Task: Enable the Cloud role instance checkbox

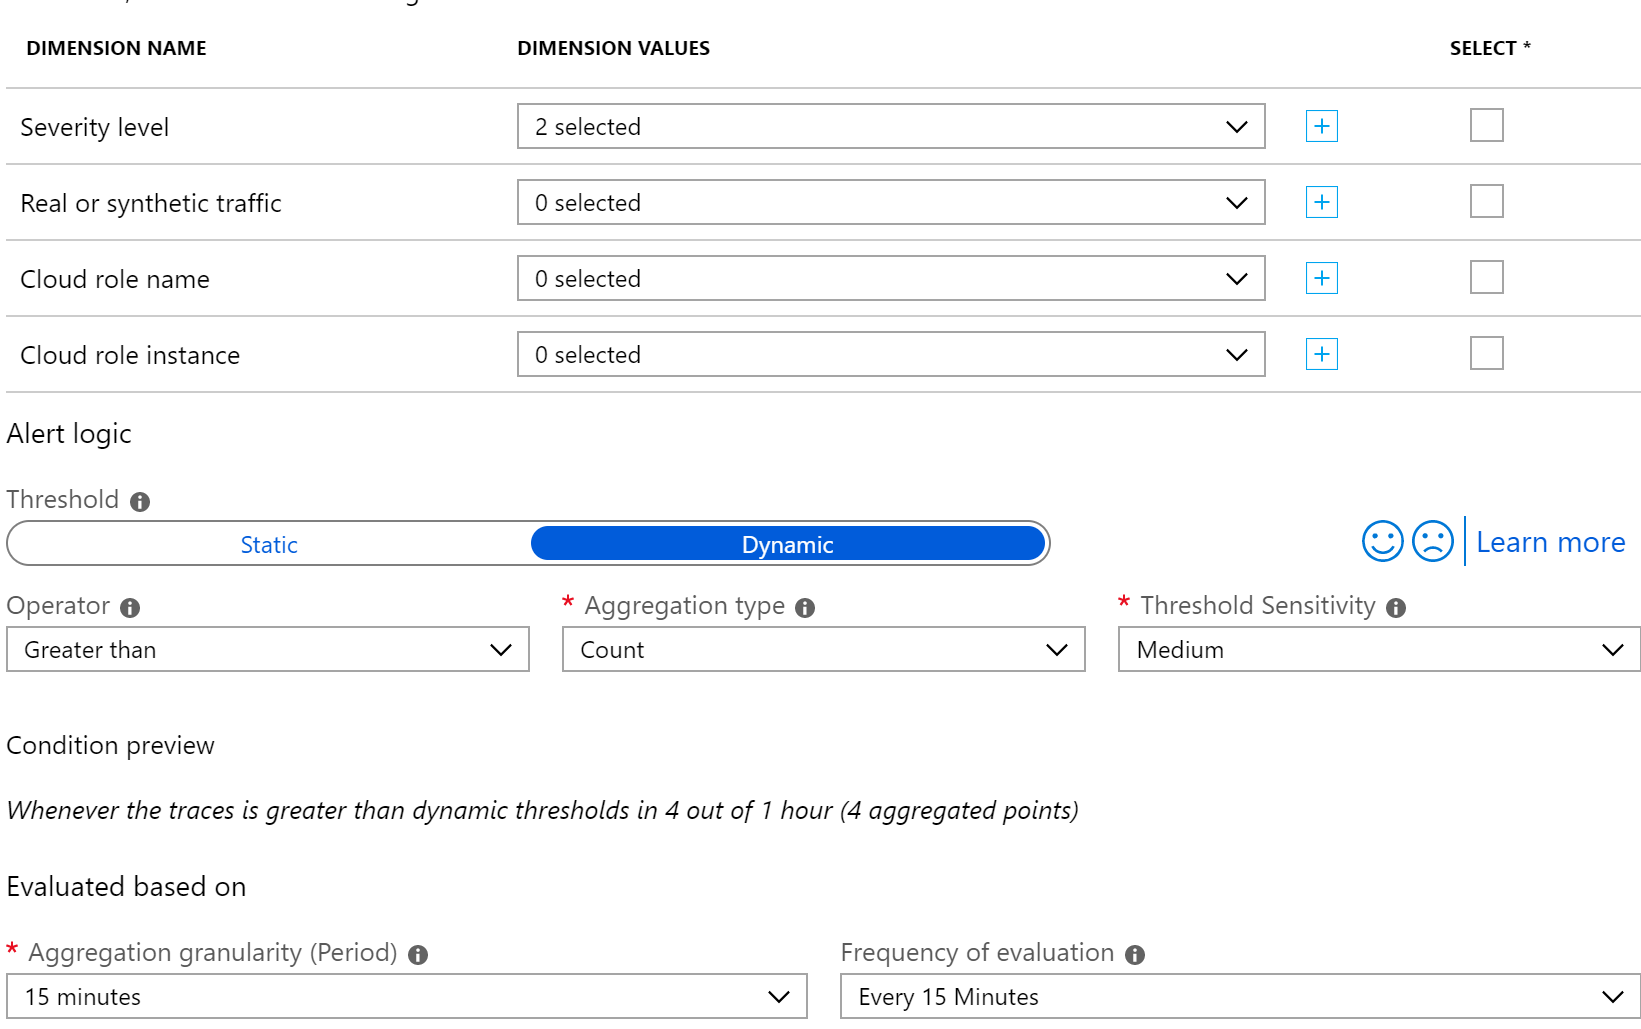Action: pos(1486,353)
